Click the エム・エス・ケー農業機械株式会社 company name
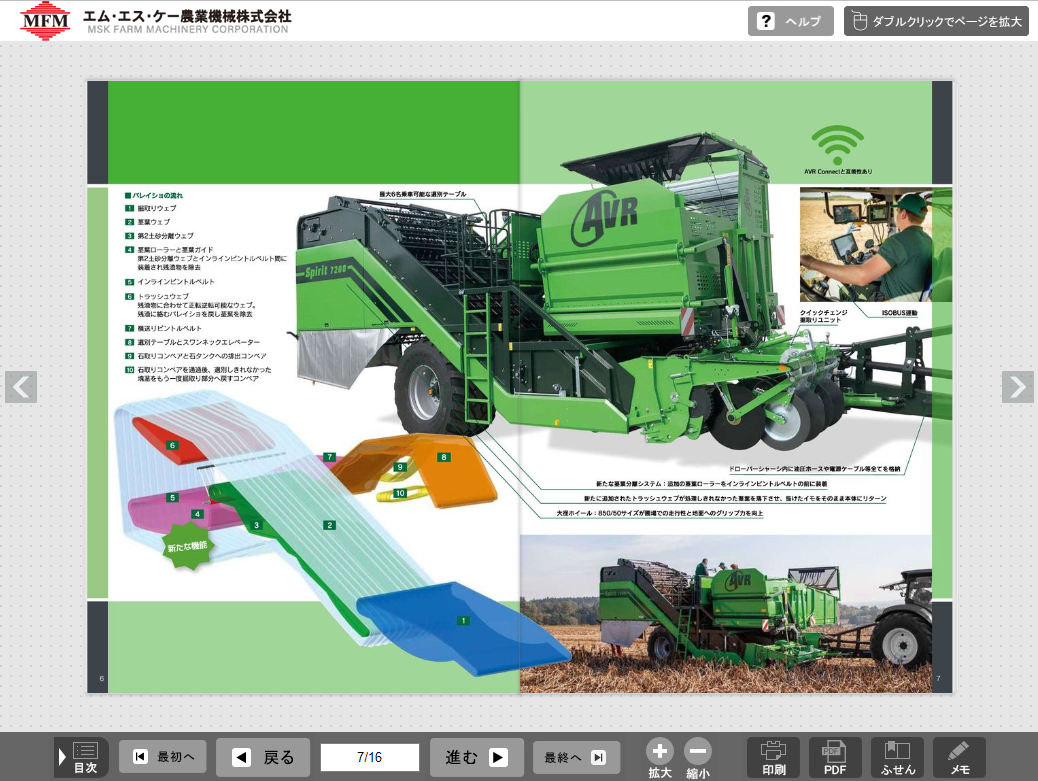The height and width of the screenshot is (781, 1038). (187, 17)
